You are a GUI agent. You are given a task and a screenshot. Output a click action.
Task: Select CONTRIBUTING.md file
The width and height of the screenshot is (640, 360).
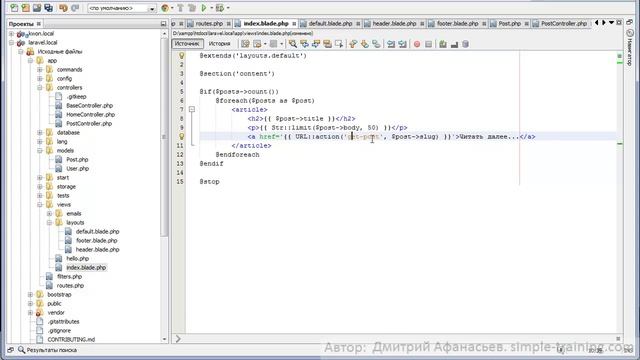point(71,340)
